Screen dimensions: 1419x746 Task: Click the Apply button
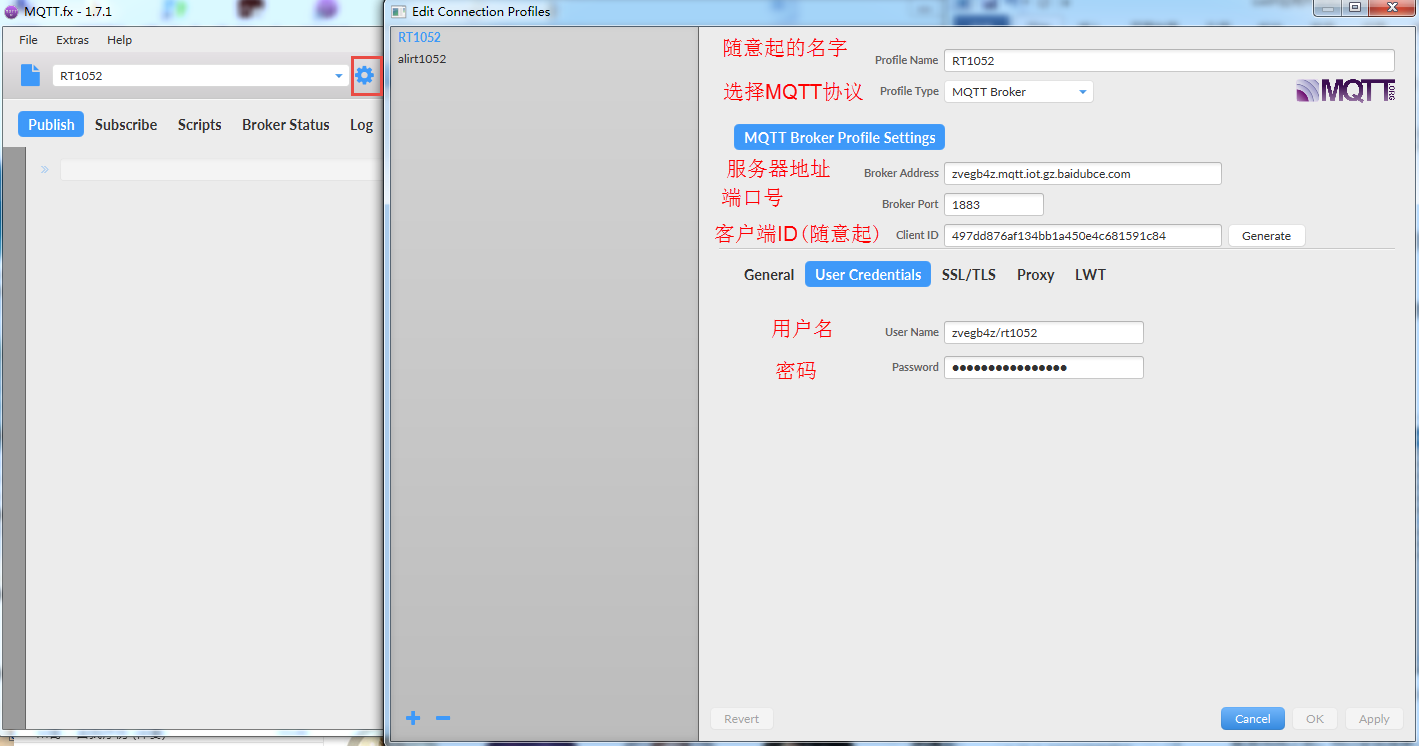pyautogui.click(x=1374, y=719)
